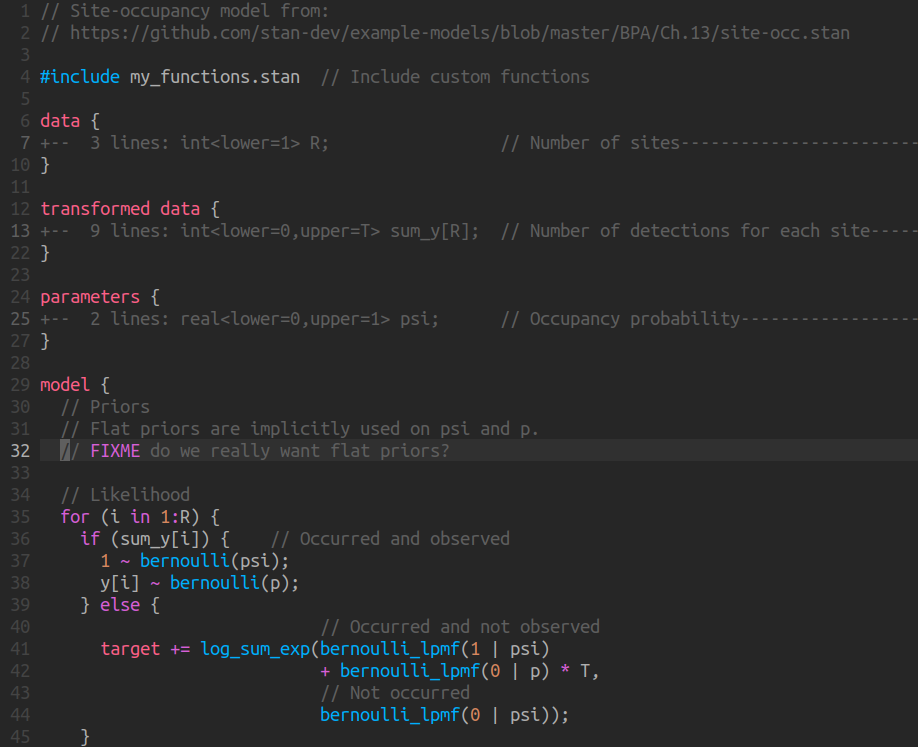Click the '// Occurred and not observed' comment
The image size is (918, 747).
460,626
